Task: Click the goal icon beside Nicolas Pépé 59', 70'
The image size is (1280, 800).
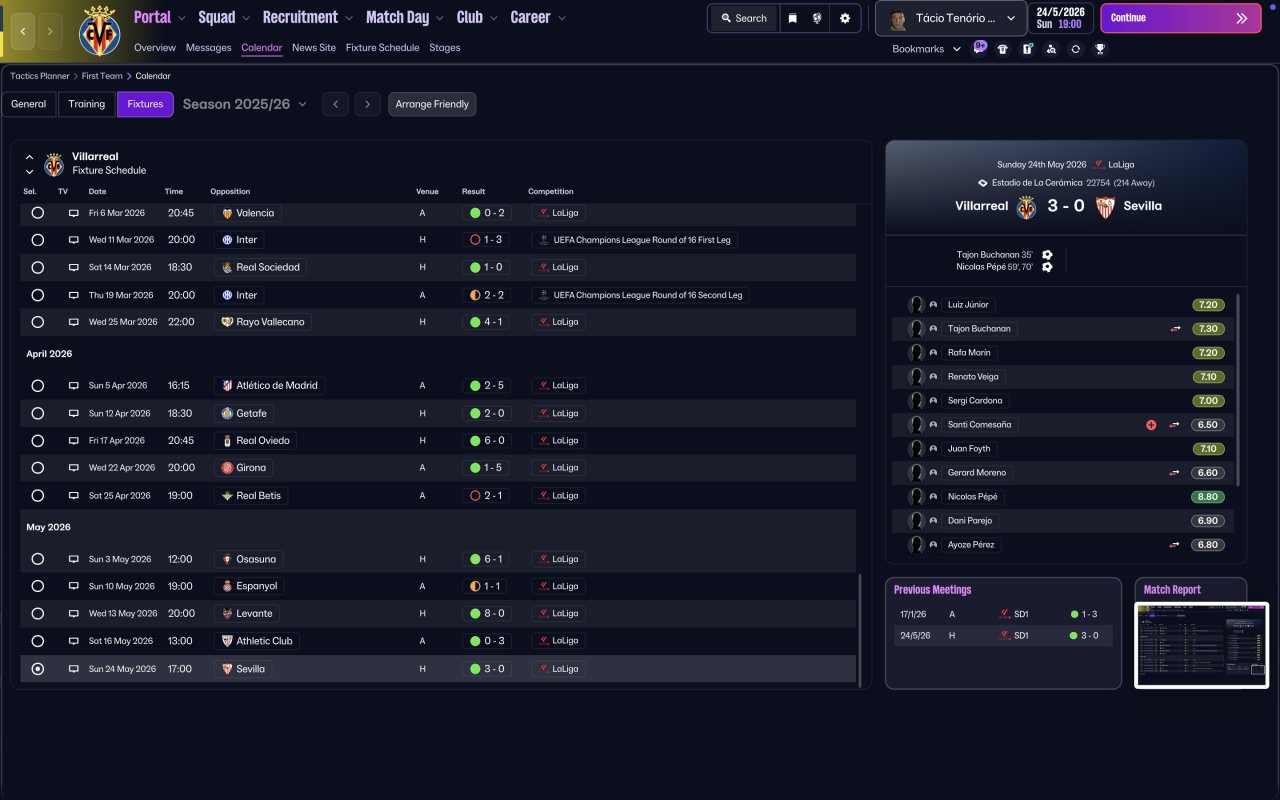Action: pos(1047,267)
